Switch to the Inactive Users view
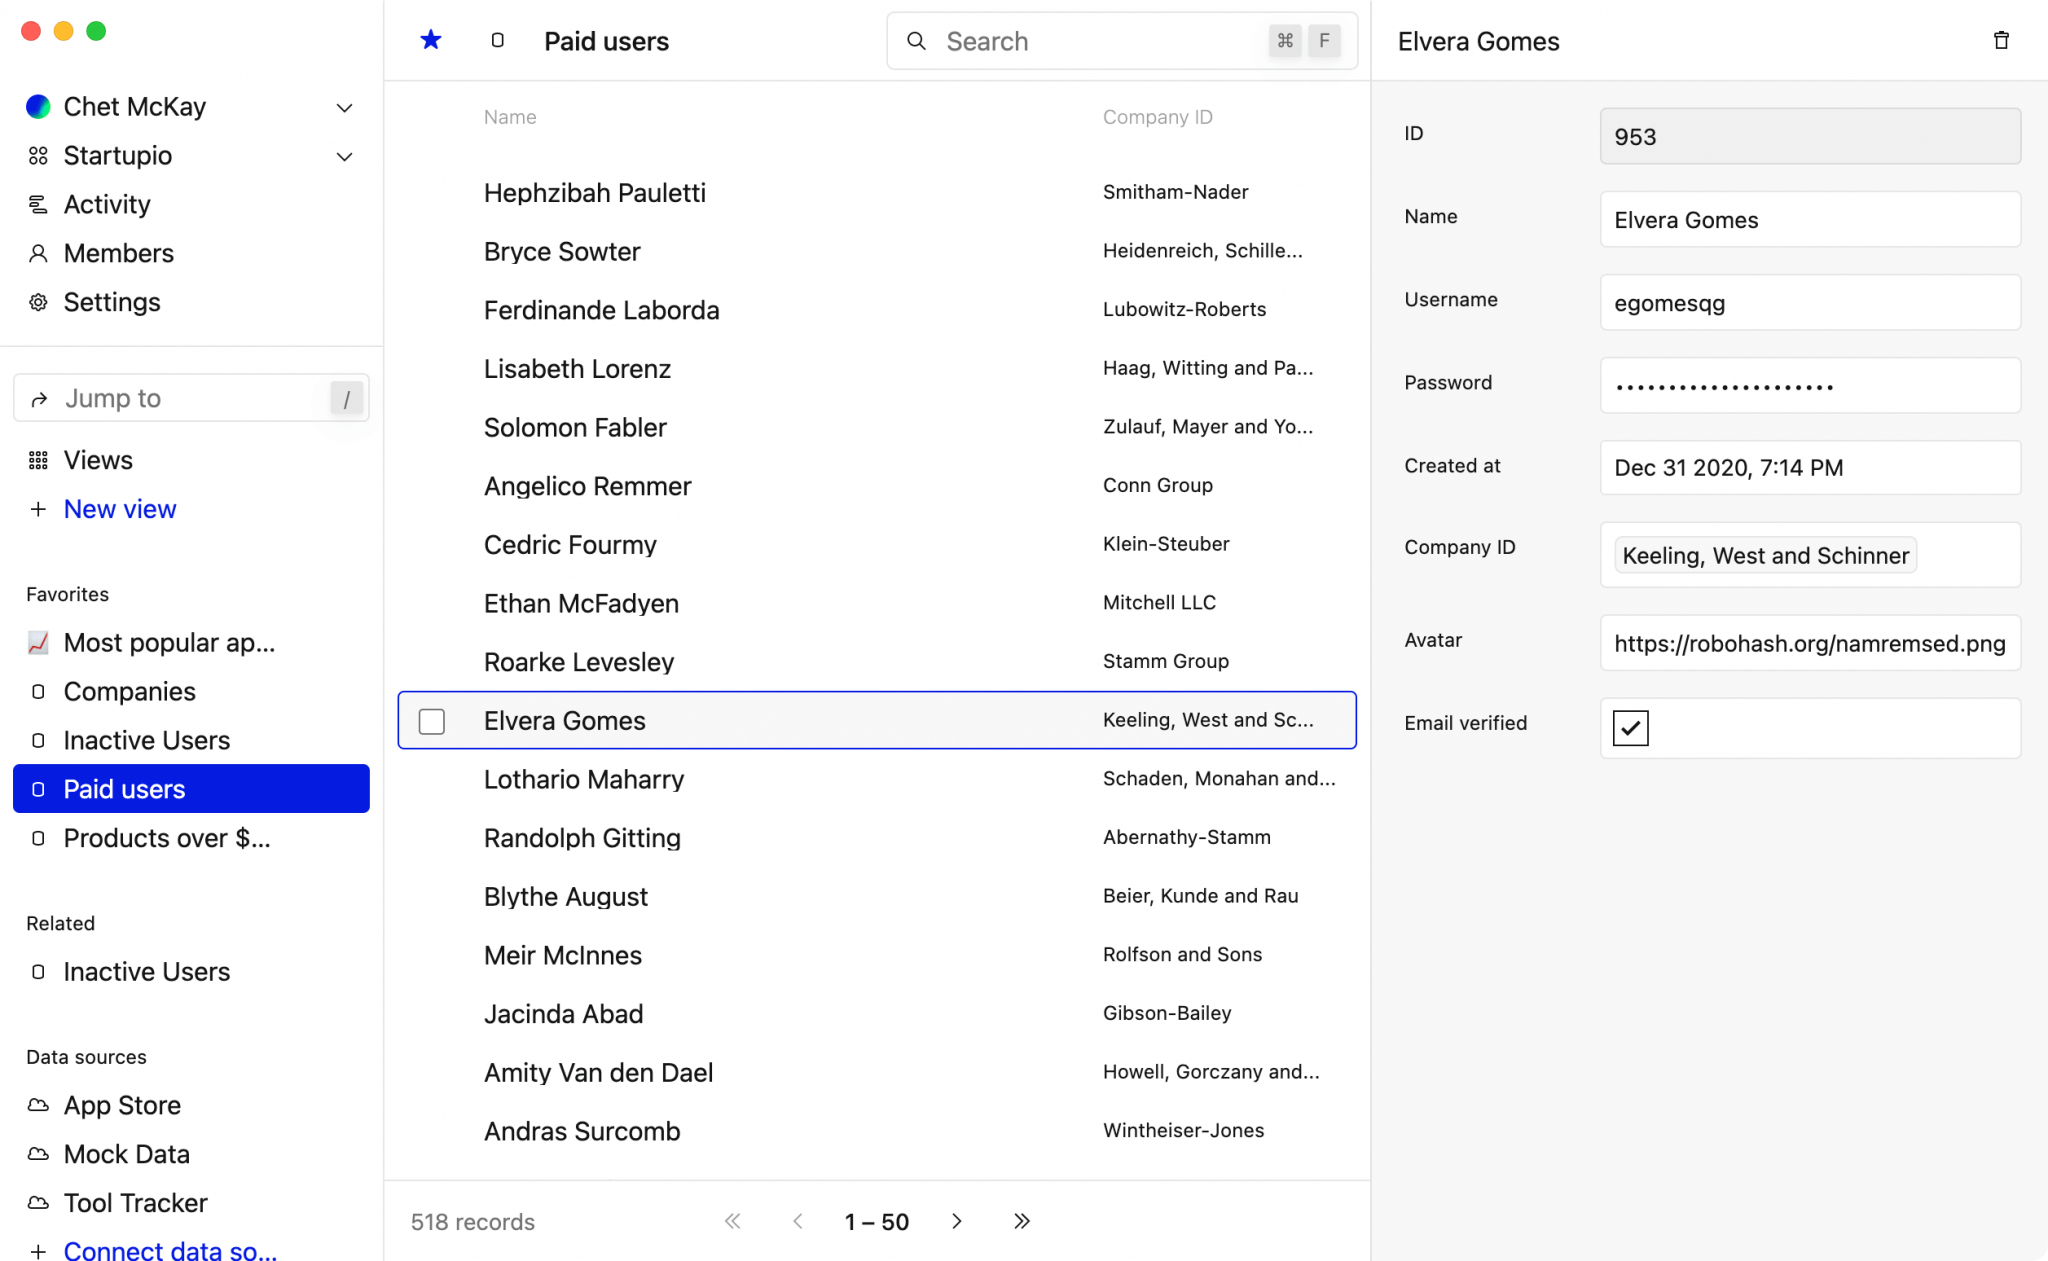 (x=146, y=740)
